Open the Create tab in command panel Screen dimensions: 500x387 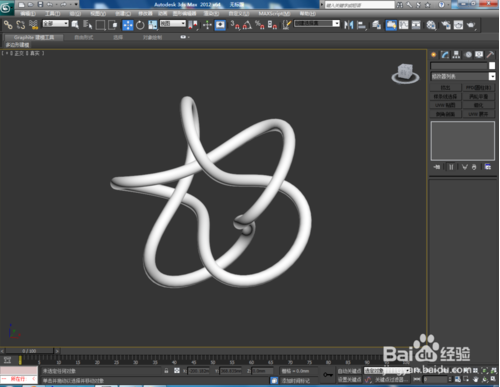pyautogui.click(x=434, y=55)
